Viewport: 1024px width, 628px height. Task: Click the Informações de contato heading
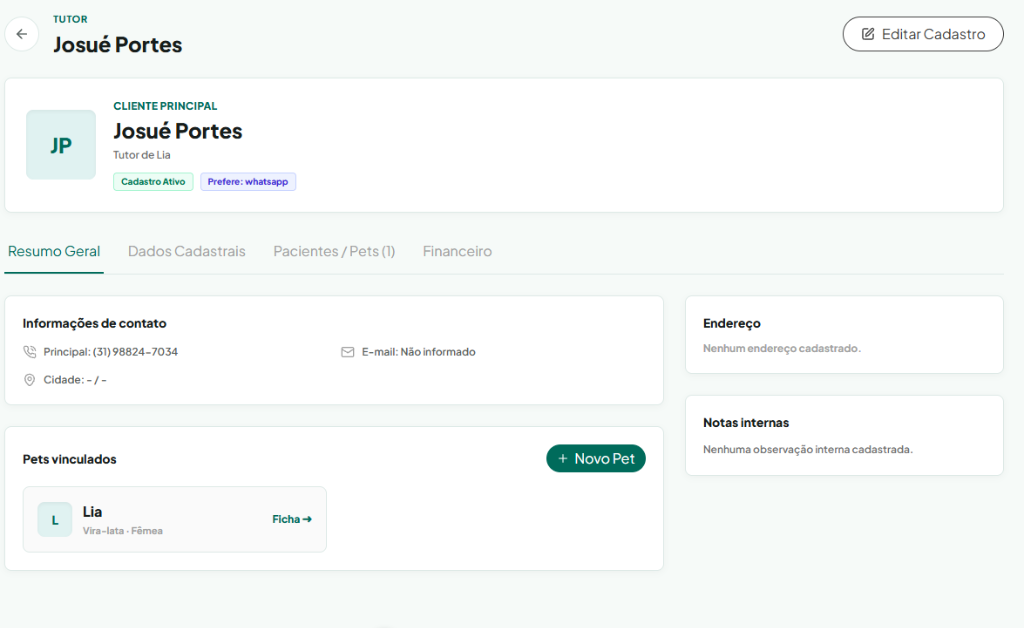coord(95,323)
